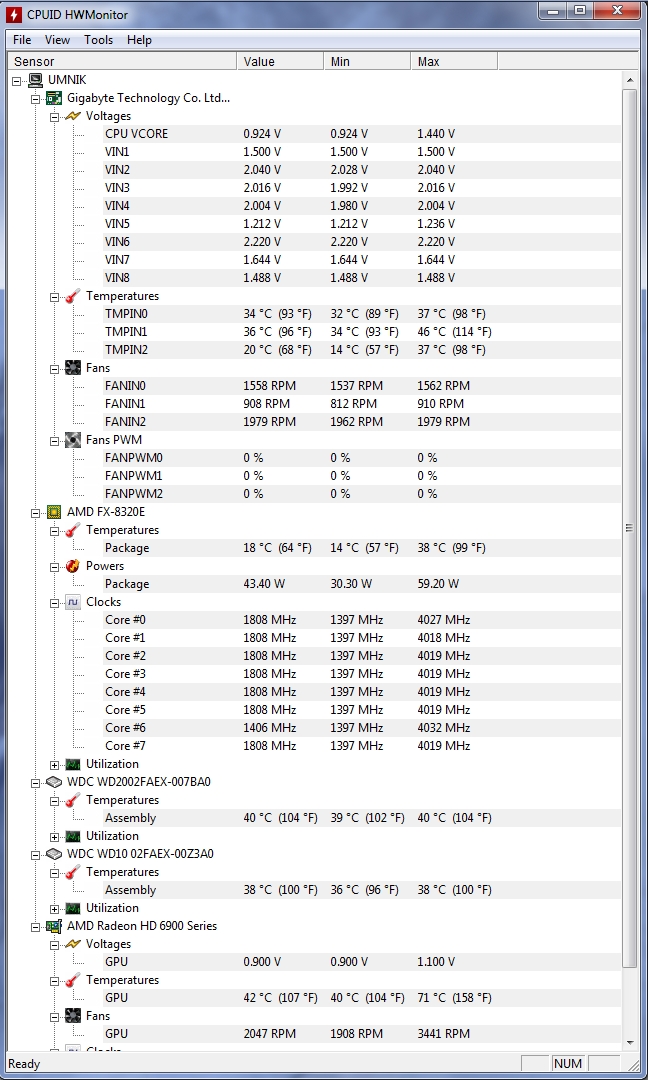Click the thermometer icon under AMD FX-8320E
The height and width of the screenshot is (1080, 648).
point(73,530)
